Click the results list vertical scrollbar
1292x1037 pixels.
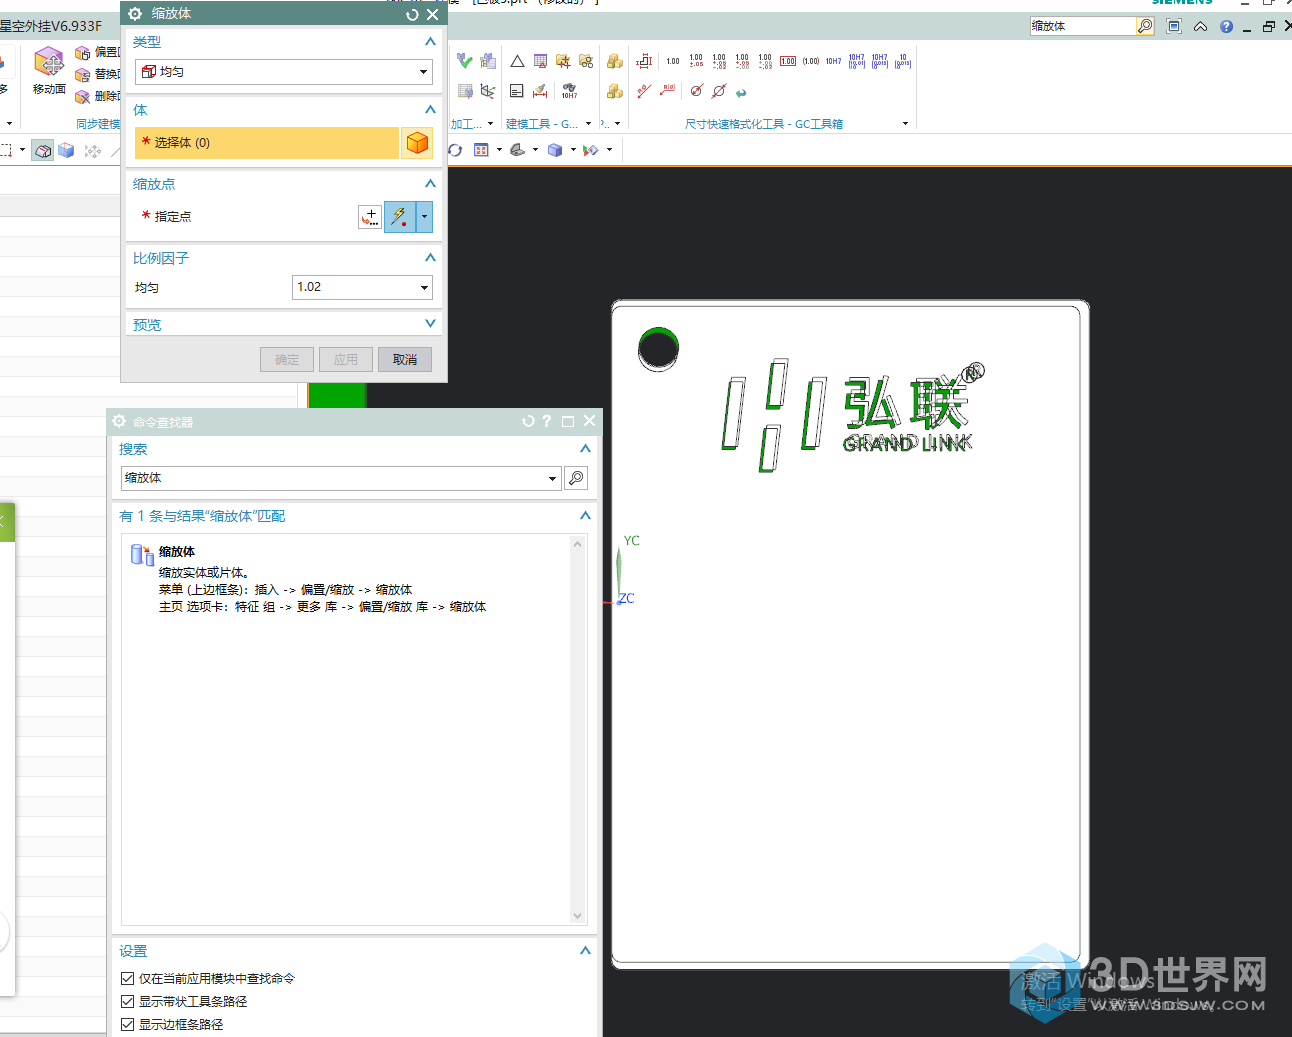coord(577,730)
